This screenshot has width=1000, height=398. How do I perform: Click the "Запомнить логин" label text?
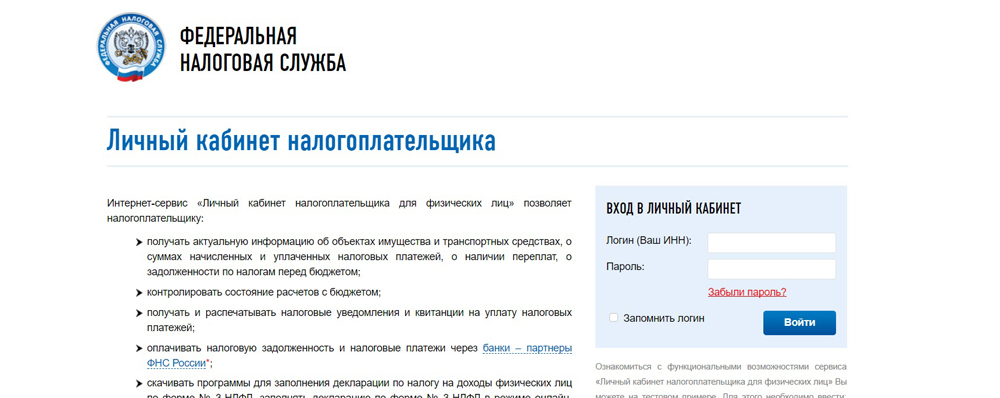(x=664, y=318)
